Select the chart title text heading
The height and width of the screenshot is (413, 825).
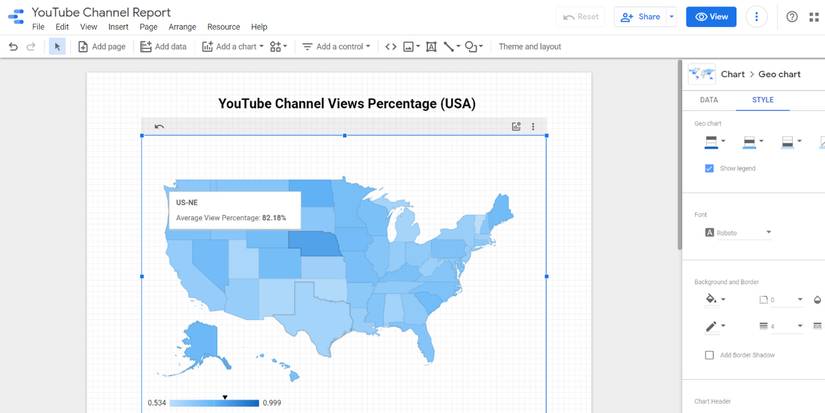point(347,104)
